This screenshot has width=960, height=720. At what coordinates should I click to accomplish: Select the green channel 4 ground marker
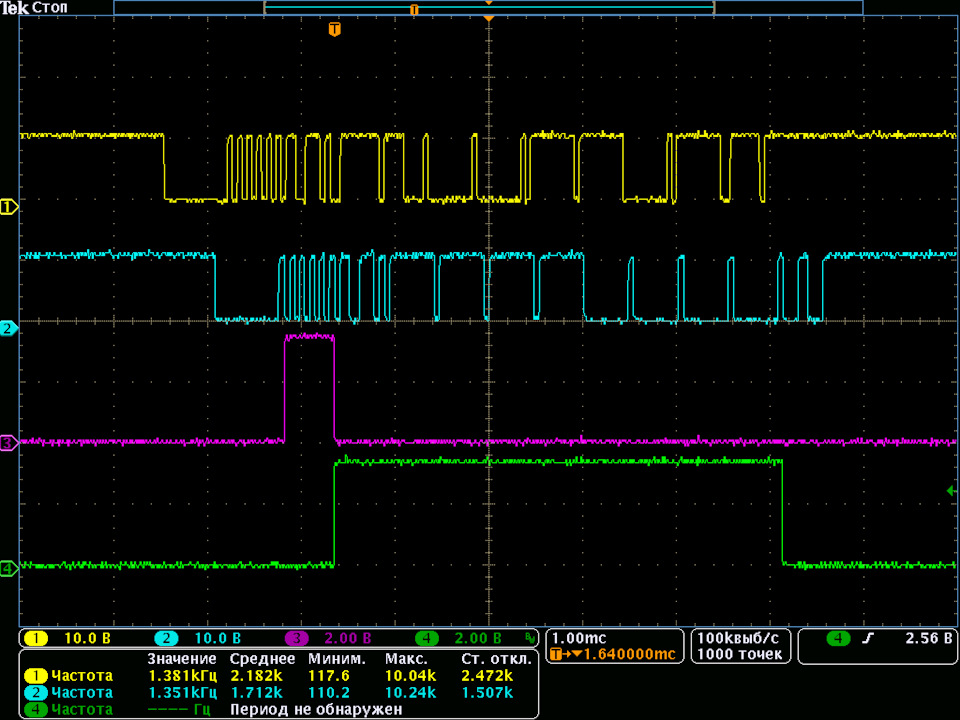click(x=9, y=569)
